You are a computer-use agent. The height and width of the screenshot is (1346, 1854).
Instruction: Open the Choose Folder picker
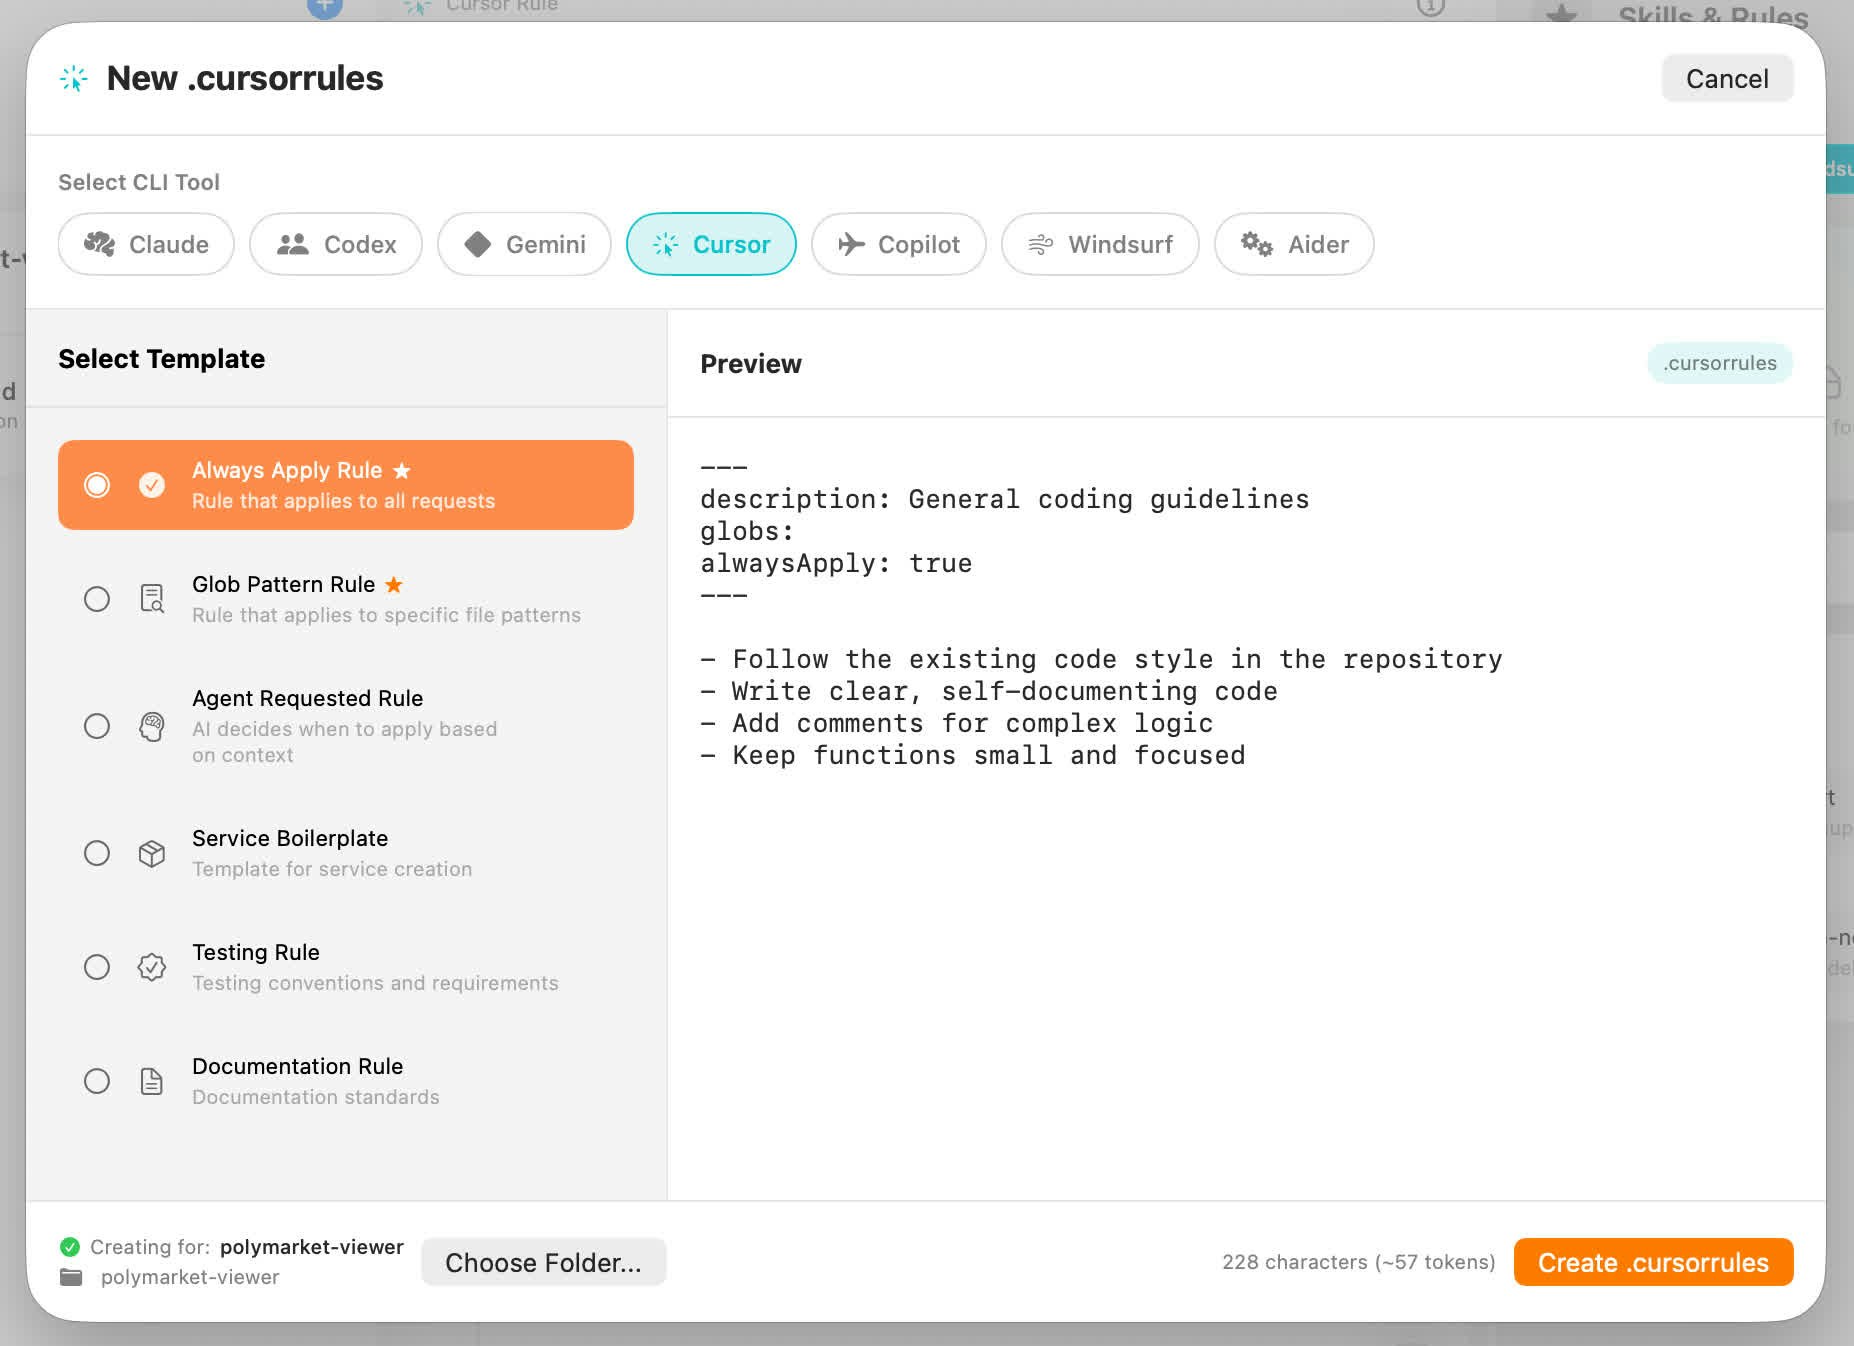click(544, 1262)
